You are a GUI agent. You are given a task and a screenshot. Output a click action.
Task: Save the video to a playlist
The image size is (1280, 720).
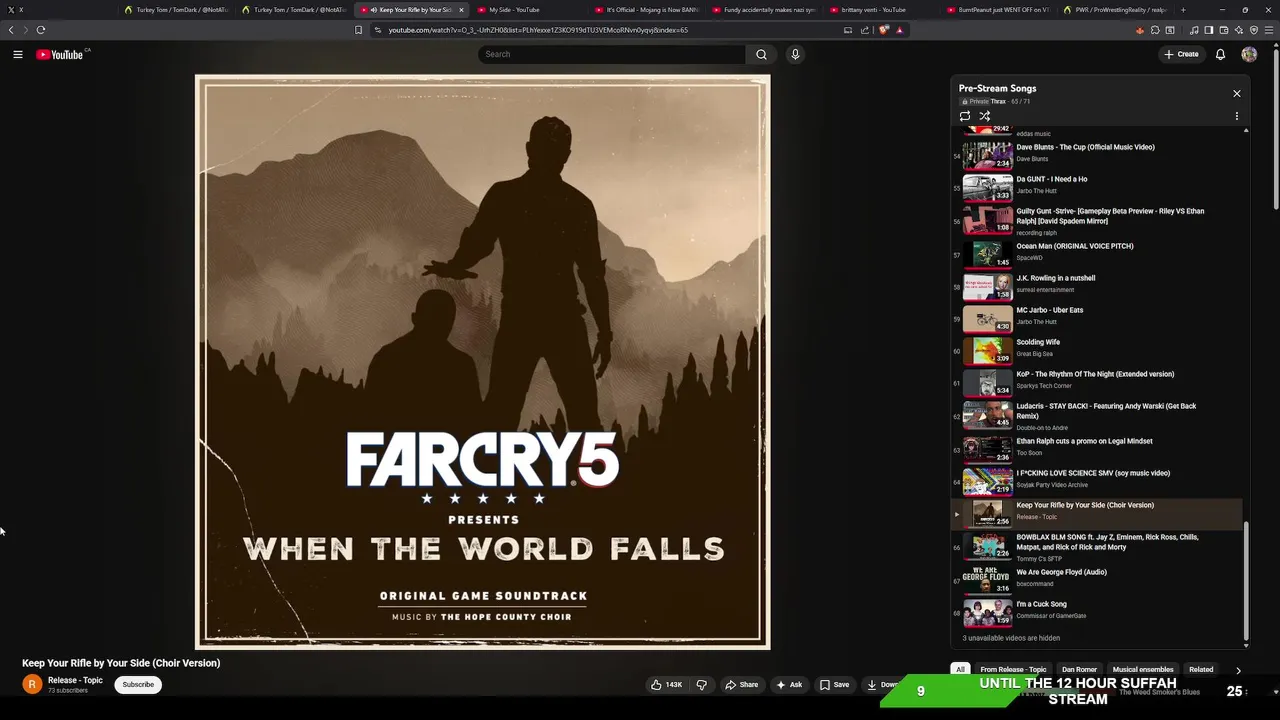pyautogui.click(x=835, y=685)
